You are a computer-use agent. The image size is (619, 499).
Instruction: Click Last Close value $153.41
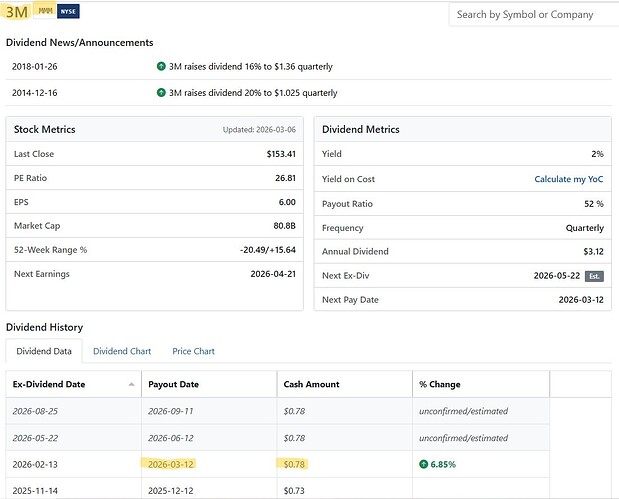281,154
